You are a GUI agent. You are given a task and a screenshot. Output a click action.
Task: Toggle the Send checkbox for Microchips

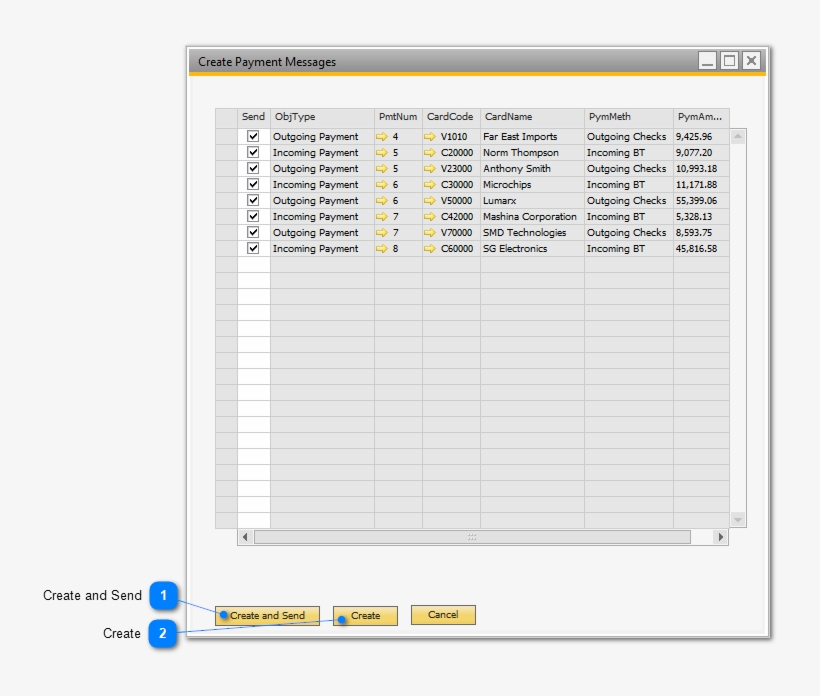253,184
